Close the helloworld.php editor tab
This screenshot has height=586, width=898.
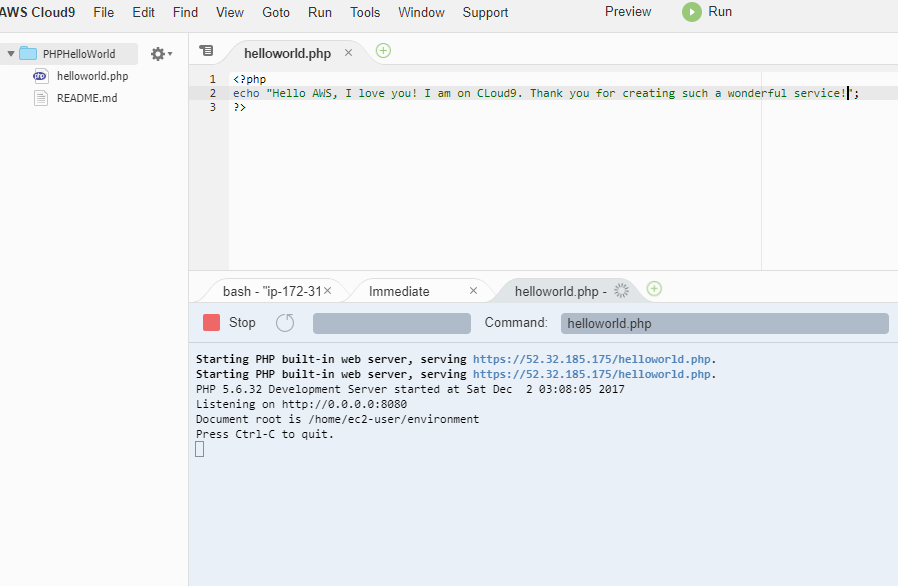(348, 53)
